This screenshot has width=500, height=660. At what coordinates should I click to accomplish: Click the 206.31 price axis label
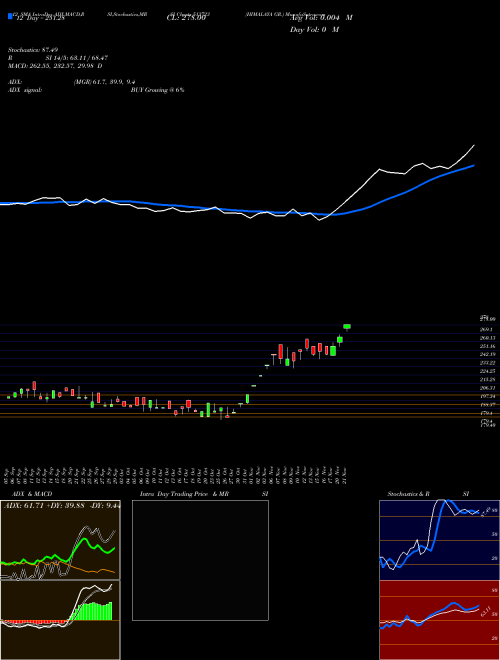488,388
